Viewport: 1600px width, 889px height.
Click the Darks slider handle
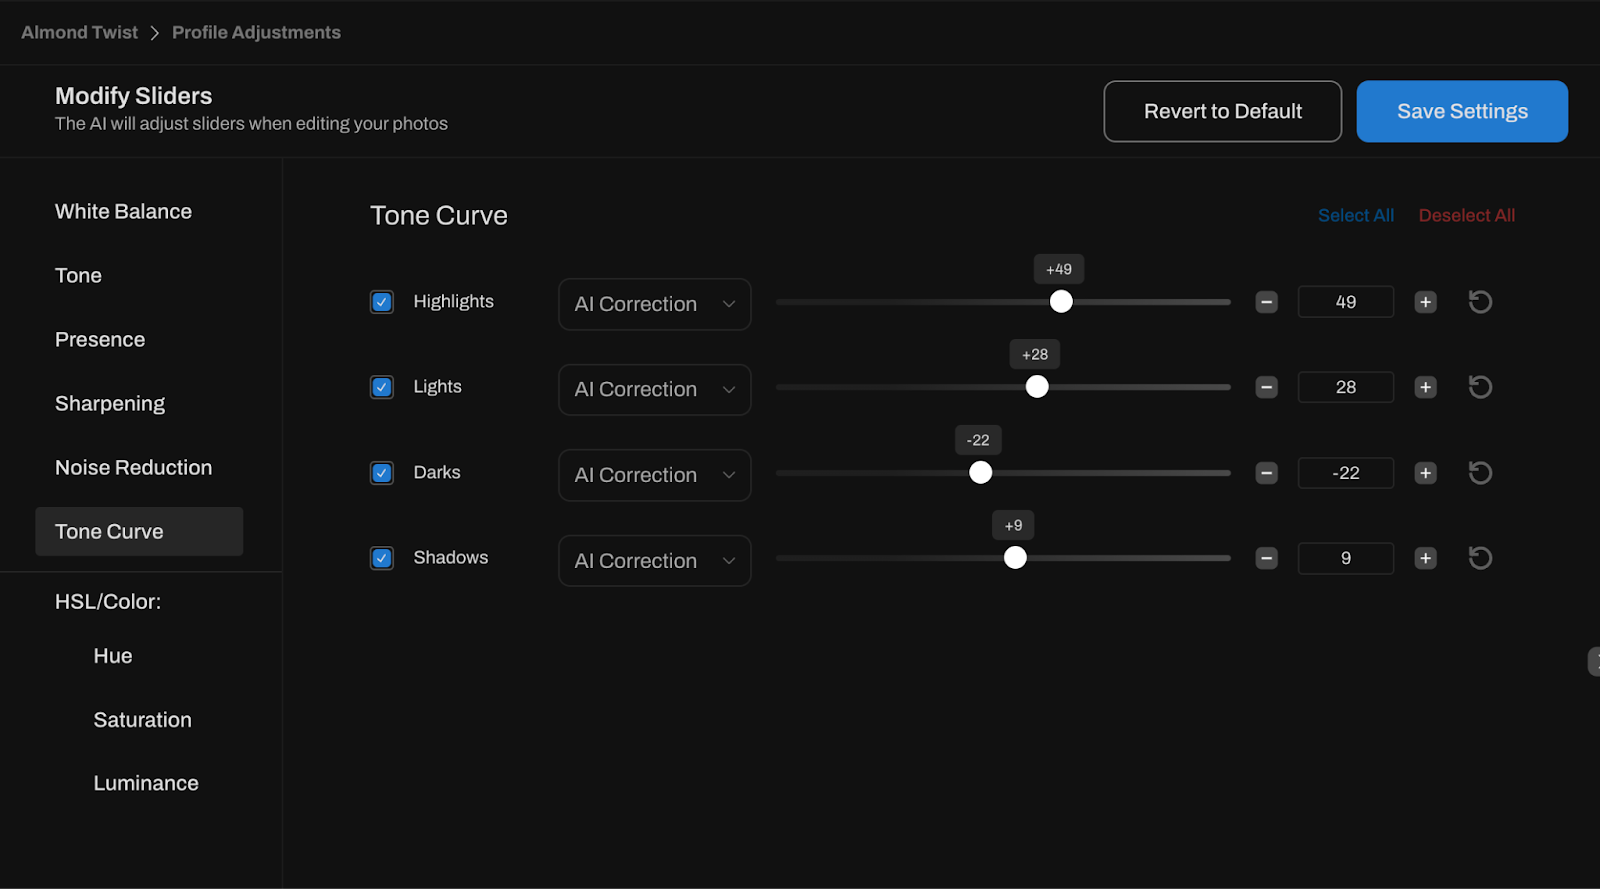[981, 473]
